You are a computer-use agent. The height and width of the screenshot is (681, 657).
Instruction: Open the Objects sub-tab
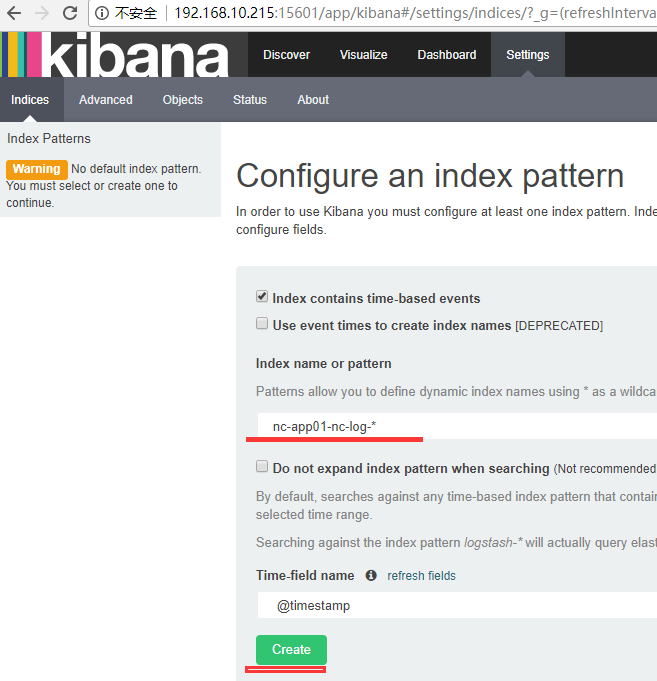[x=183, y=100]
